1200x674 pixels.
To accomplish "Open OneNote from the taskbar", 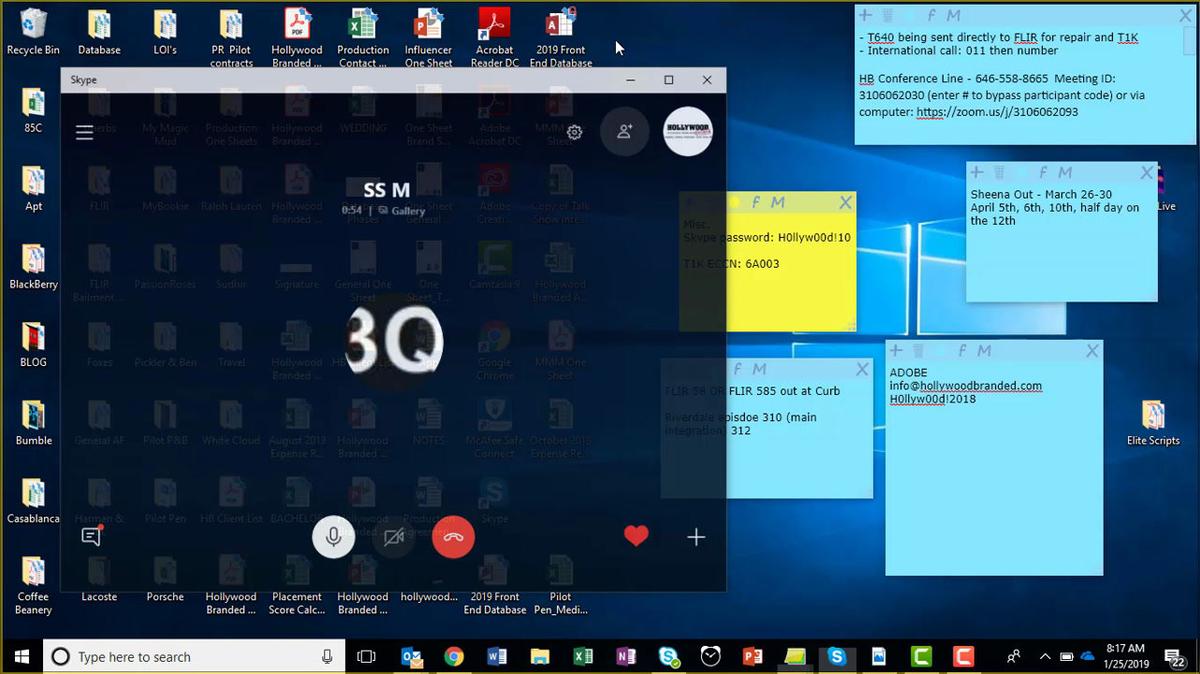I will pos(626,656).
